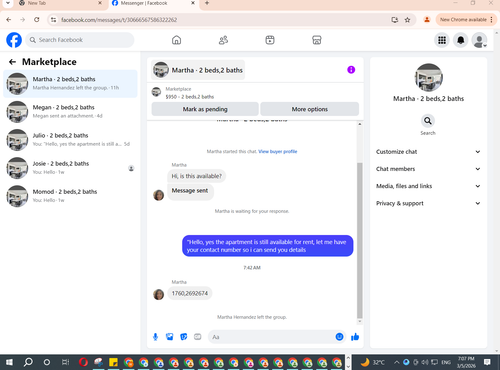Screen dimensions: 500x370
Task: Open Sticky Notes from taskbar
Action: click(113, 362)
